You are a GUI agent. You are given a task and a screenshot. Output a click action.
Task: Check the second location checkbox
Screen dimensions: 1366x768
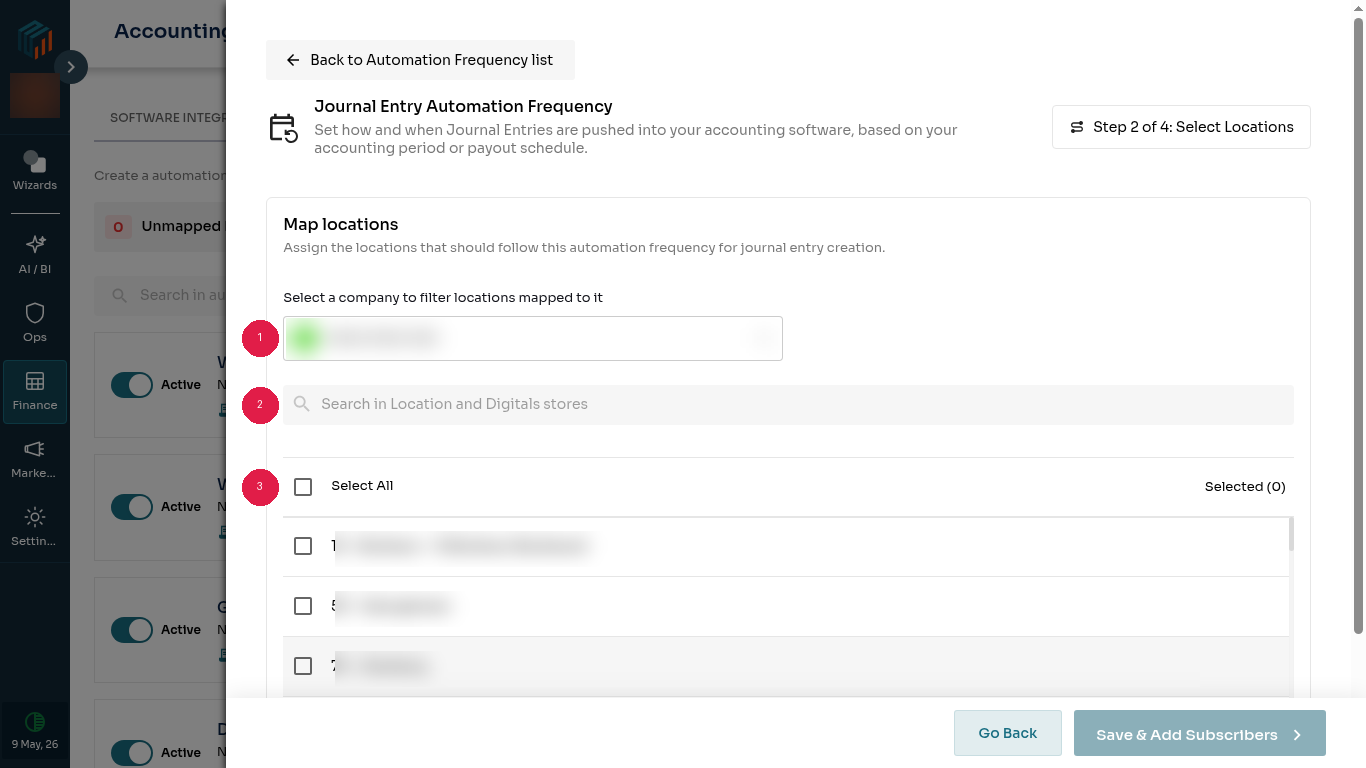[303, 606]
